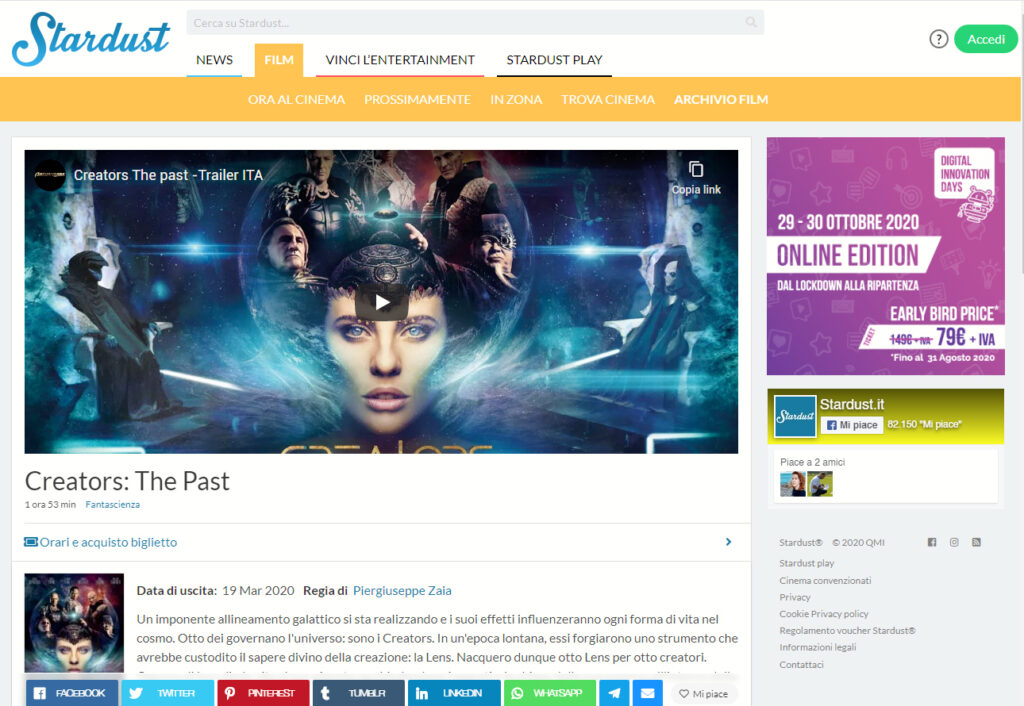Share the page on Pinterest
Image resolution: width=1024 pixels, height=706 pixels.
[263, 693]
